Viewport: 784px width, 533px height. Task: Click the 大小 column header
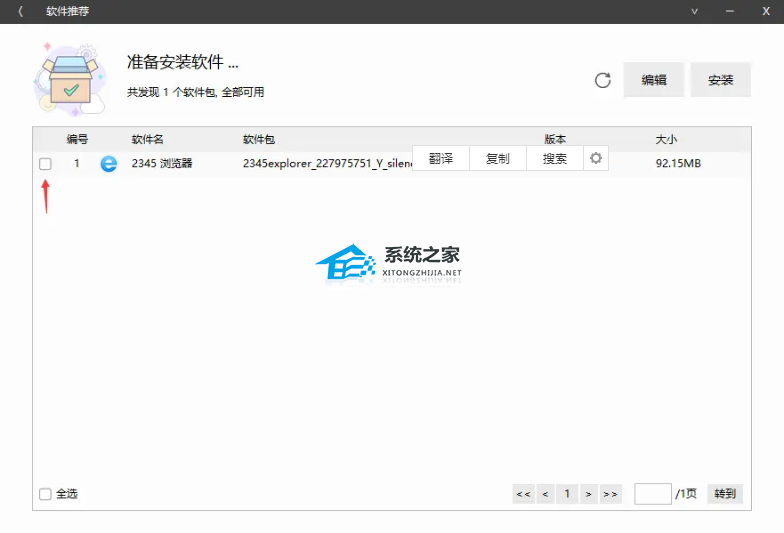(666, 140)
